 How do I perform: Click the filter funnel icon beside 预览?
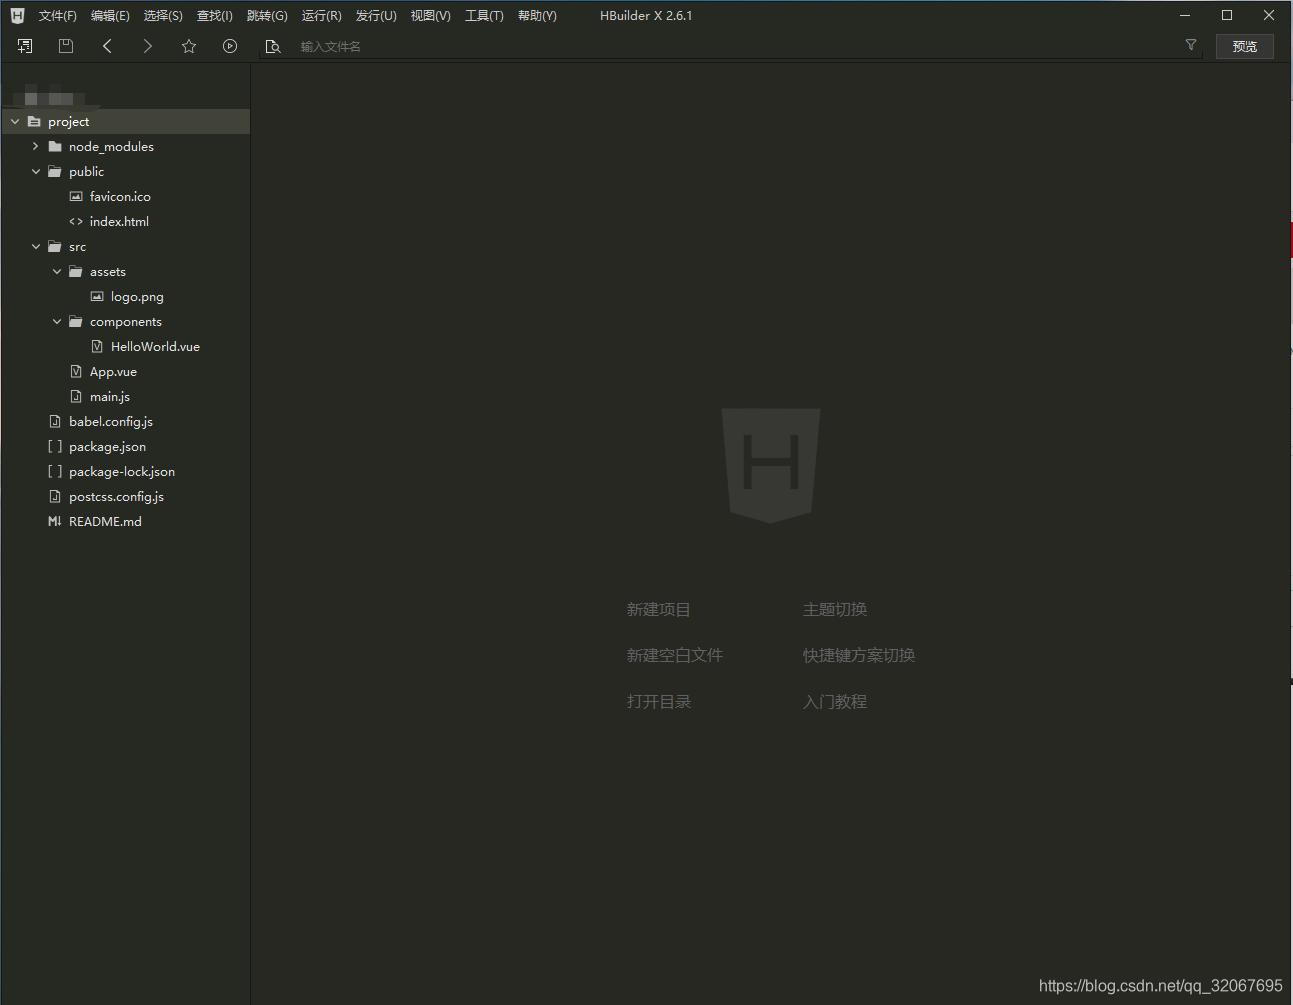pyautogui.click(x=1190, y=45)
